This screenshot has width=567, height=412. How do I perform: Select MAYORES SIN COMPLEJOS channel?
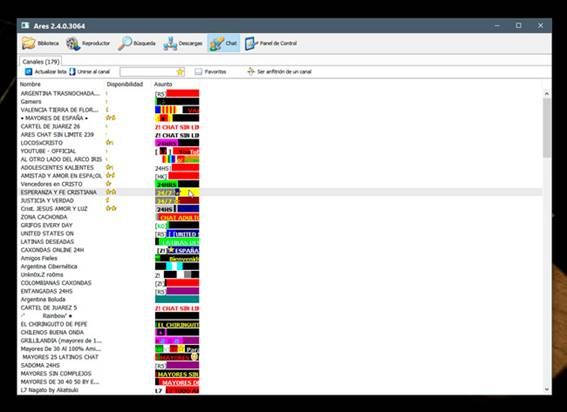[x=56, y=374]
